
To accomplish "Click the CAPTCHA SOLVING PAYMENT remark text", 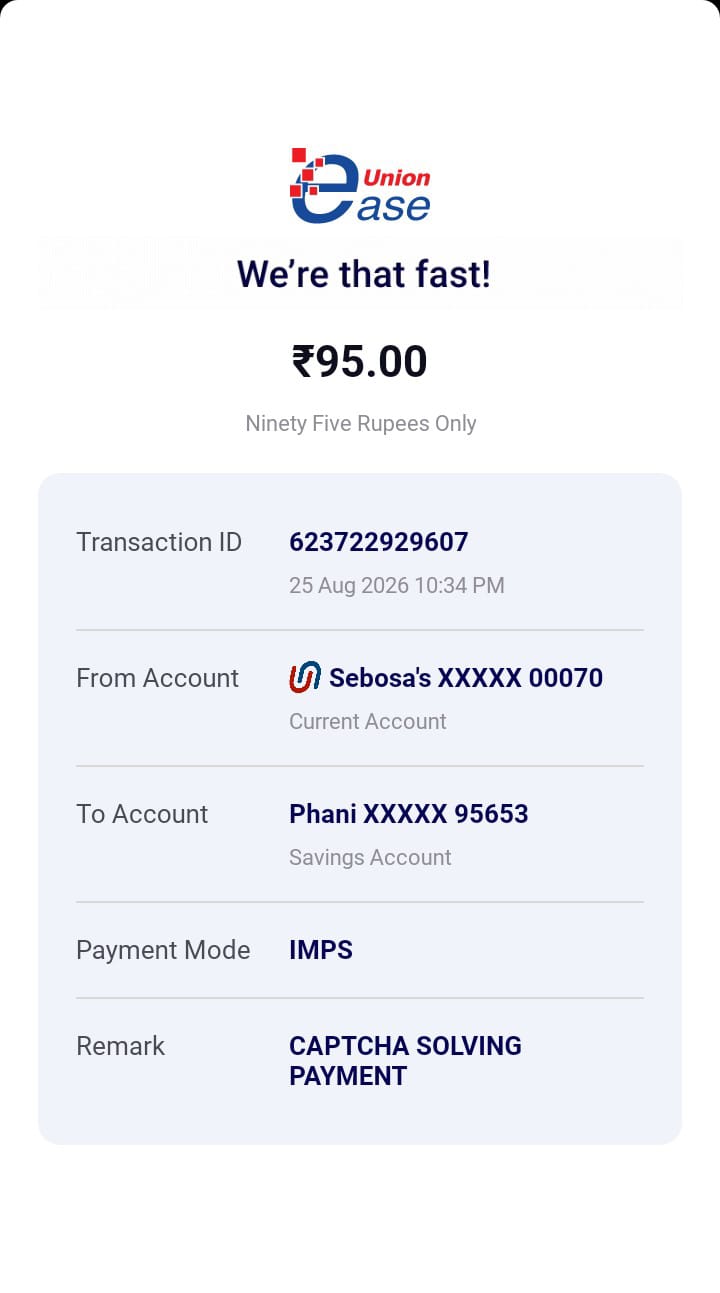I will point(405,1061).
